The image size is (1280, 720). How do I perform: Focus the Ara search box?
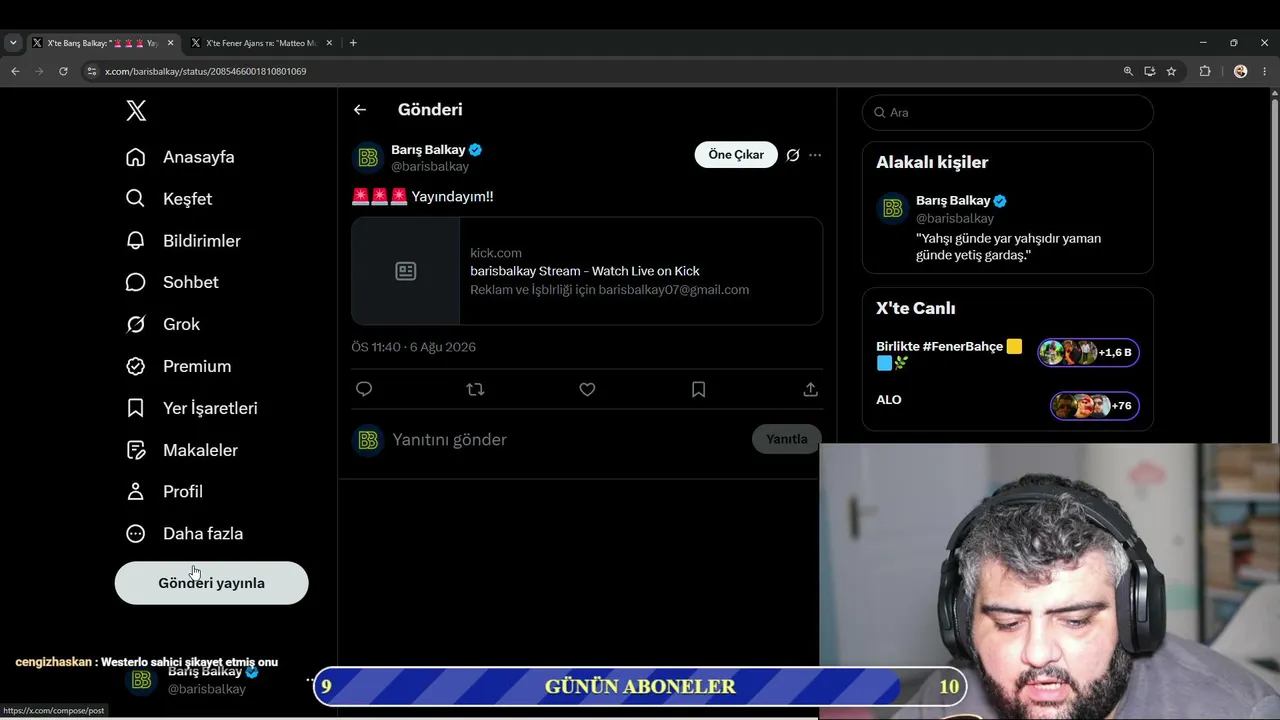click(1008, 113)
